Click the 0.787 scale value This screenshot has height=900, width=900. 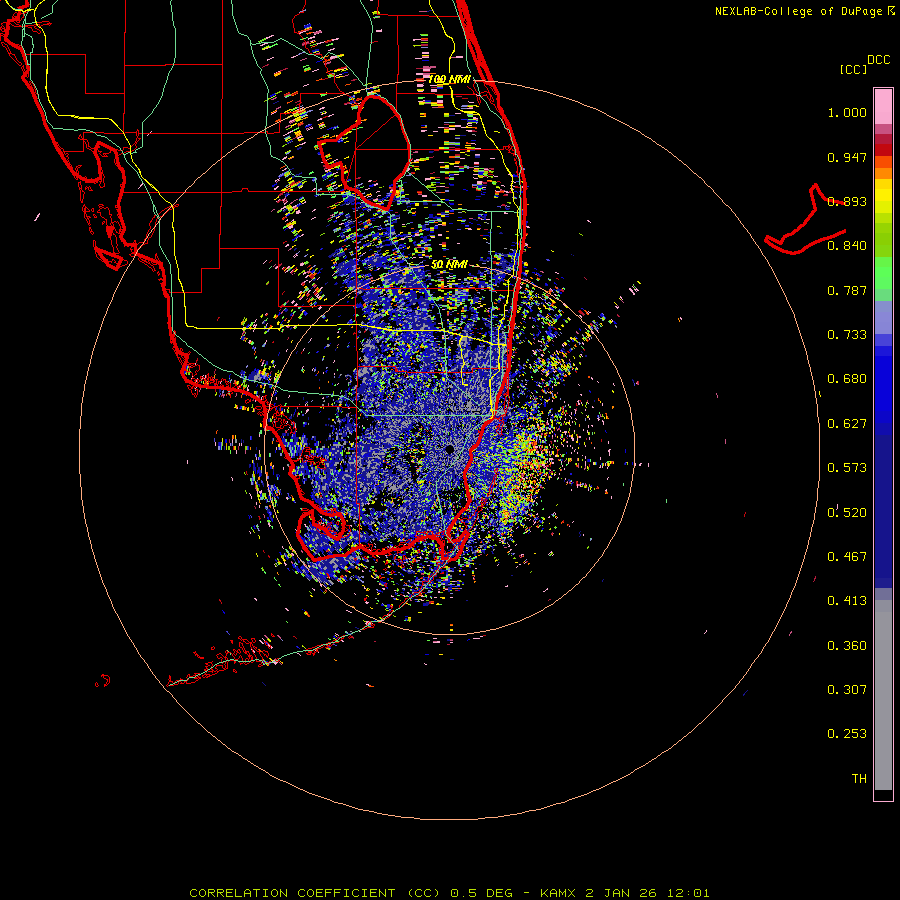847,290
